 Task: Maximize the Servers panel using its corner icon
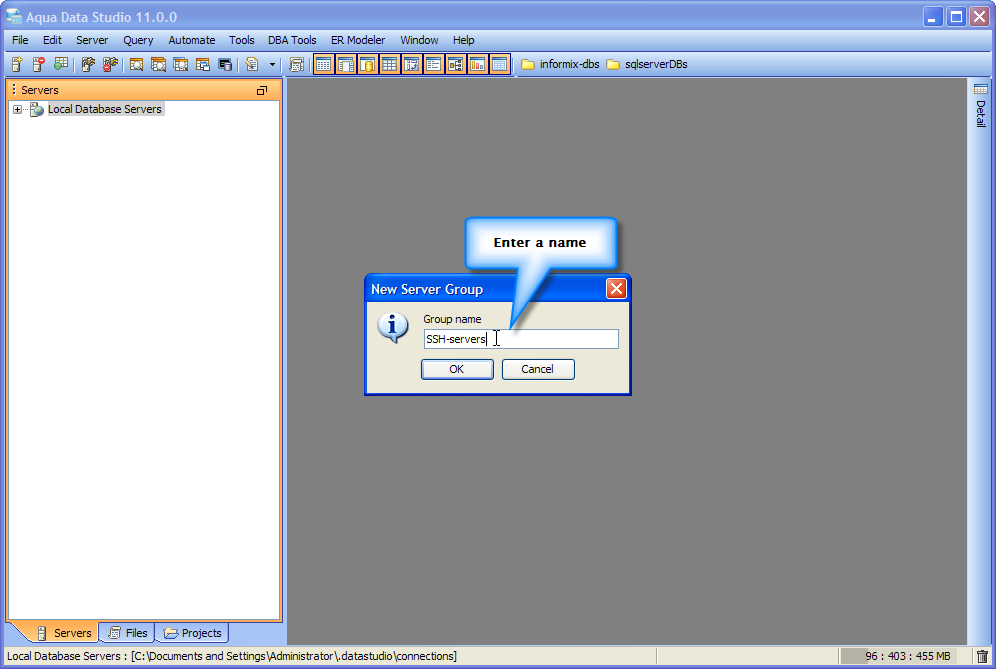[262, 90]
